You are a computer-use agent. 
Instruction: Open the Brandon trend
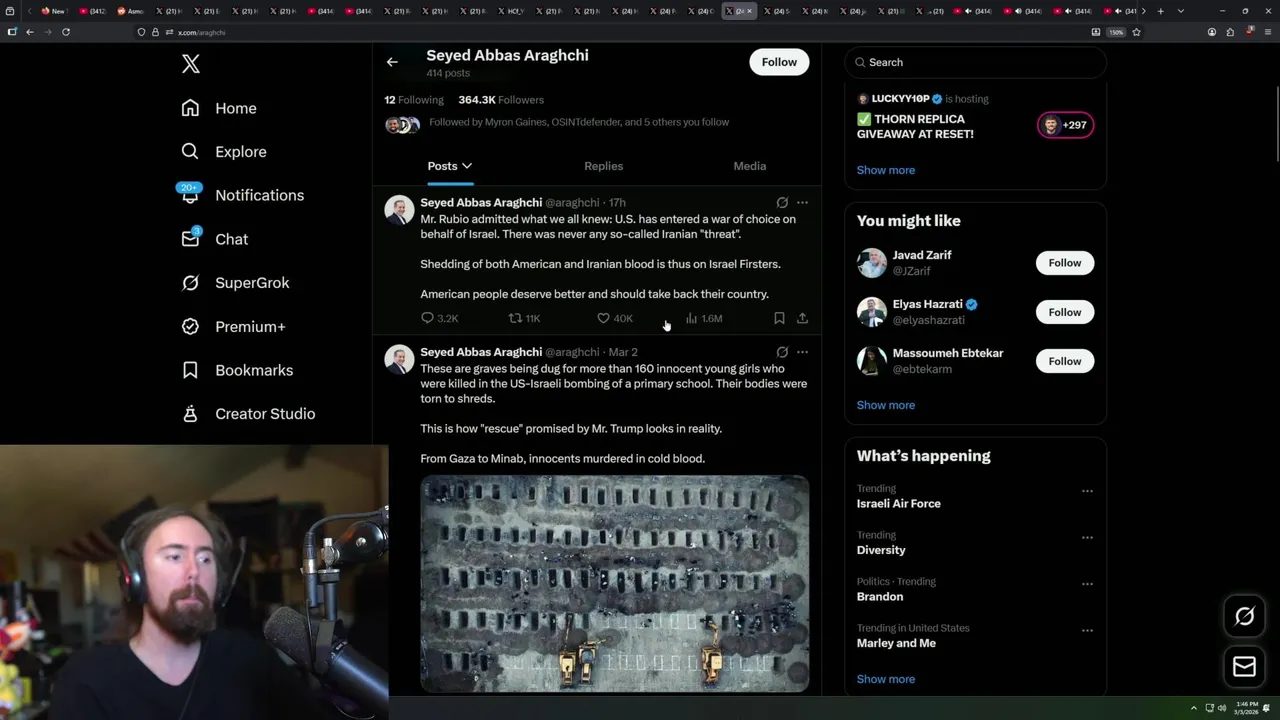(x=879, y=597)
